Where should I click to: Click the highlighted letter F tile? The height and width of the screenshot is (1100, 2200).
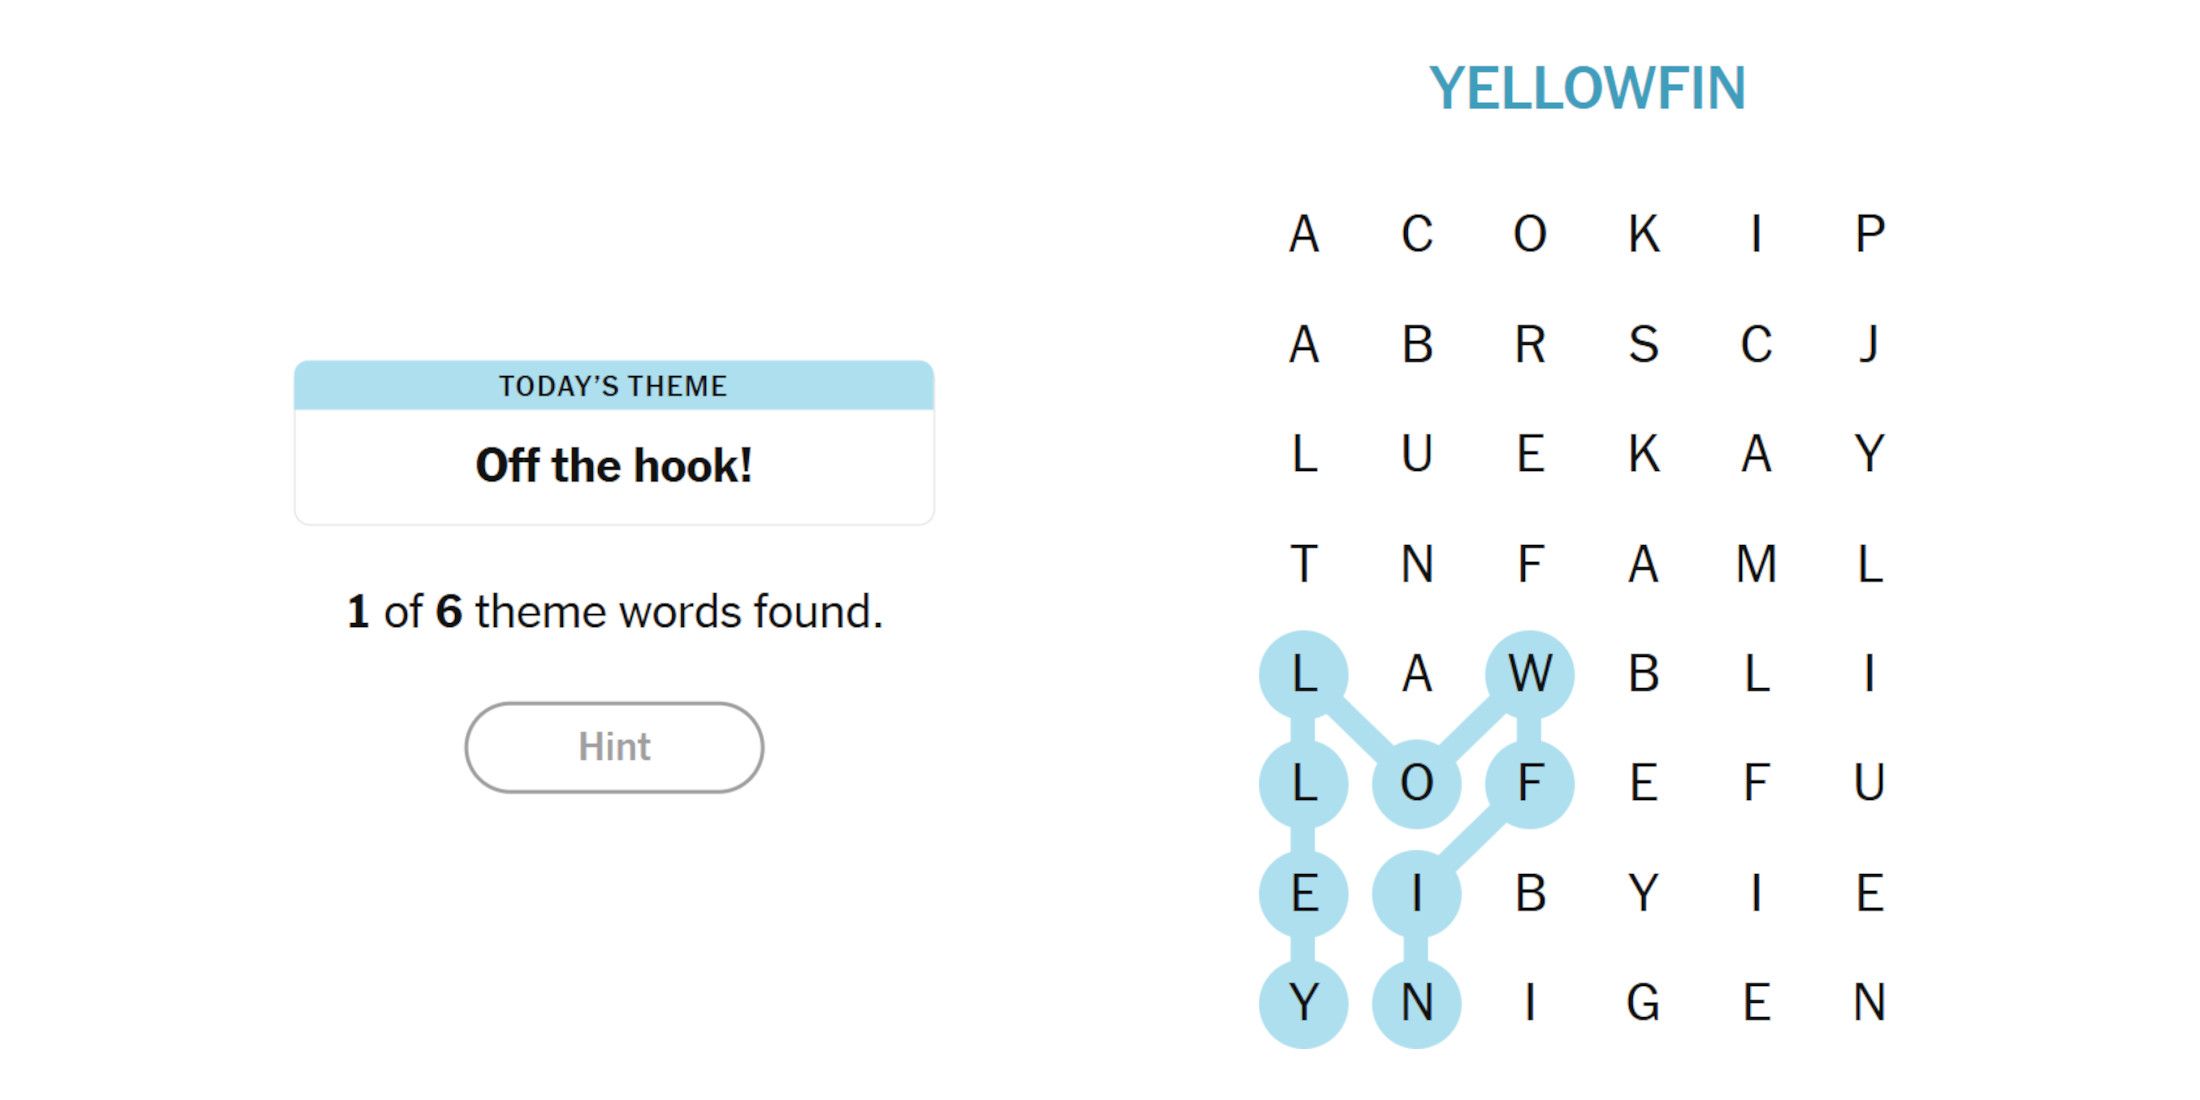coord(1530,783)
